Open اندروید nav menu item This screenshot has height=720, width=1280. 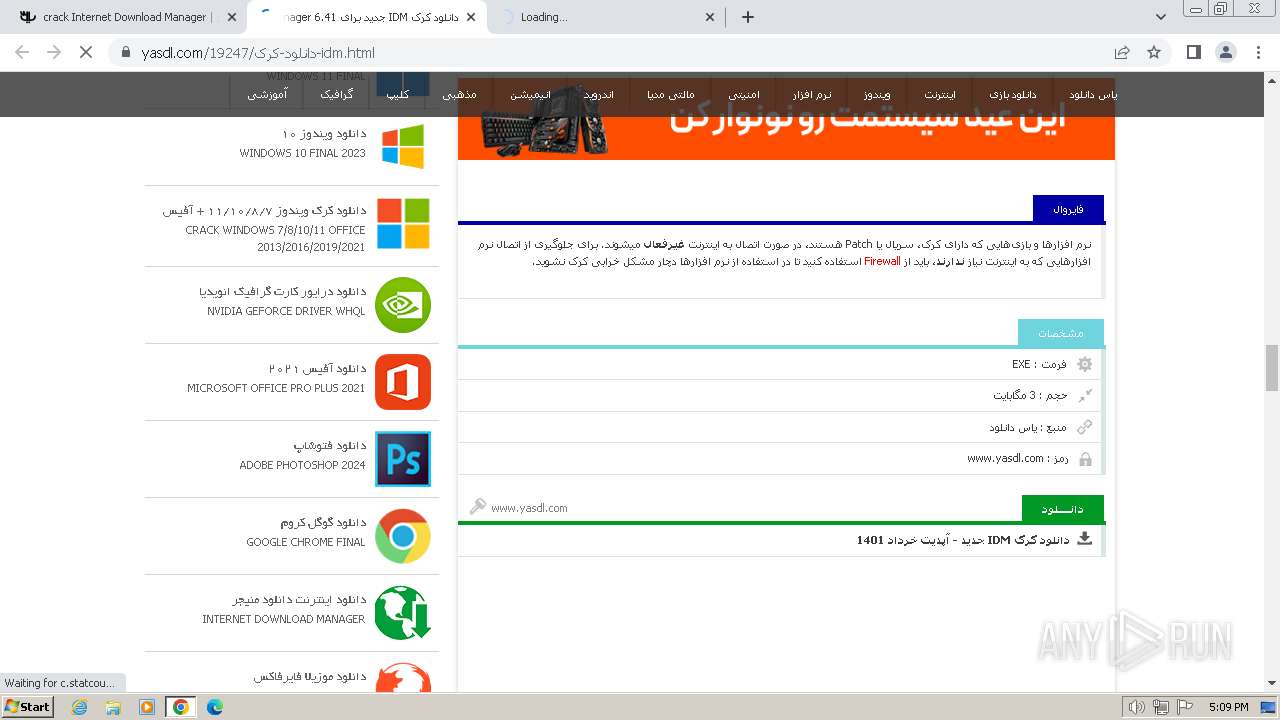[x=598, y=95]
